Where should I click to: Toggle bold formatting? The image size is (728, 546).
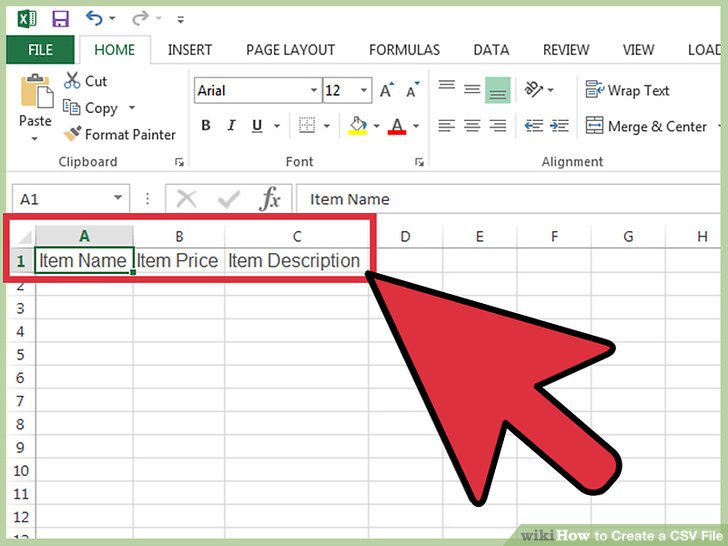(x=206, y=125)
